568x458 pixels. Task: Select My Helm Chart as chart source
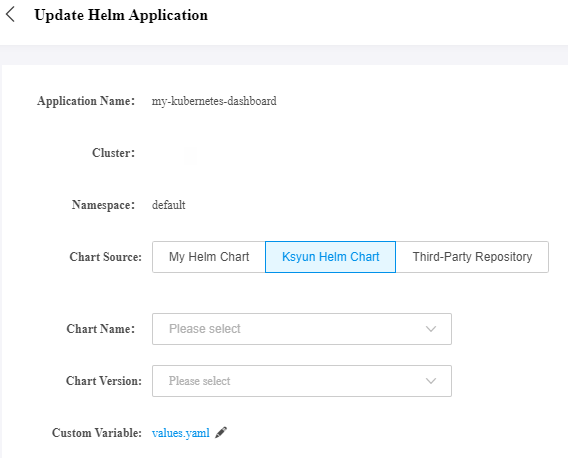(x=209, y=257)
